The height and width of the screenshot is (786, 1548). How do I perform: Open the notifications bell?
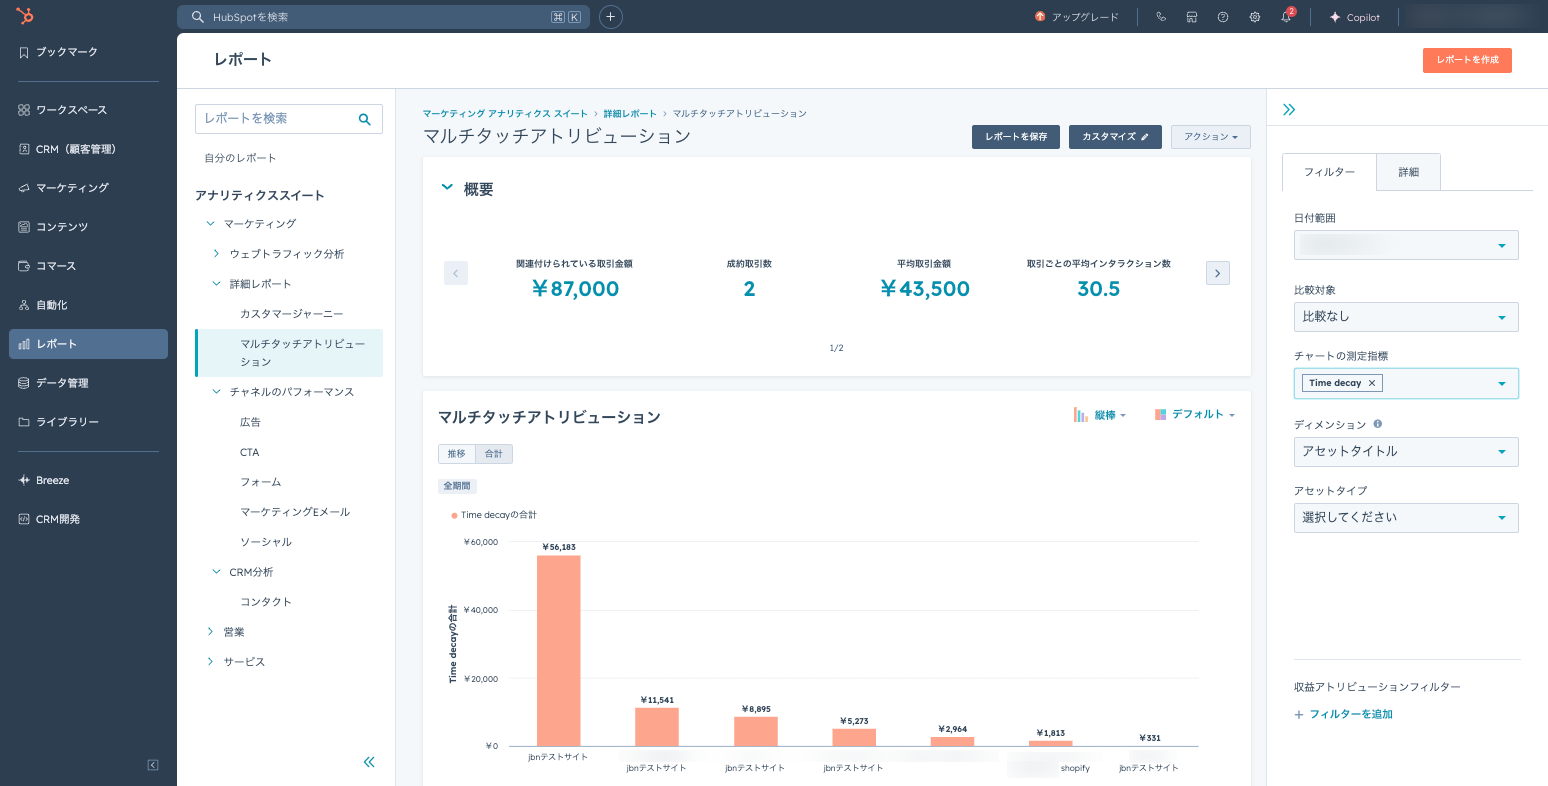(x=1286, y=17)
